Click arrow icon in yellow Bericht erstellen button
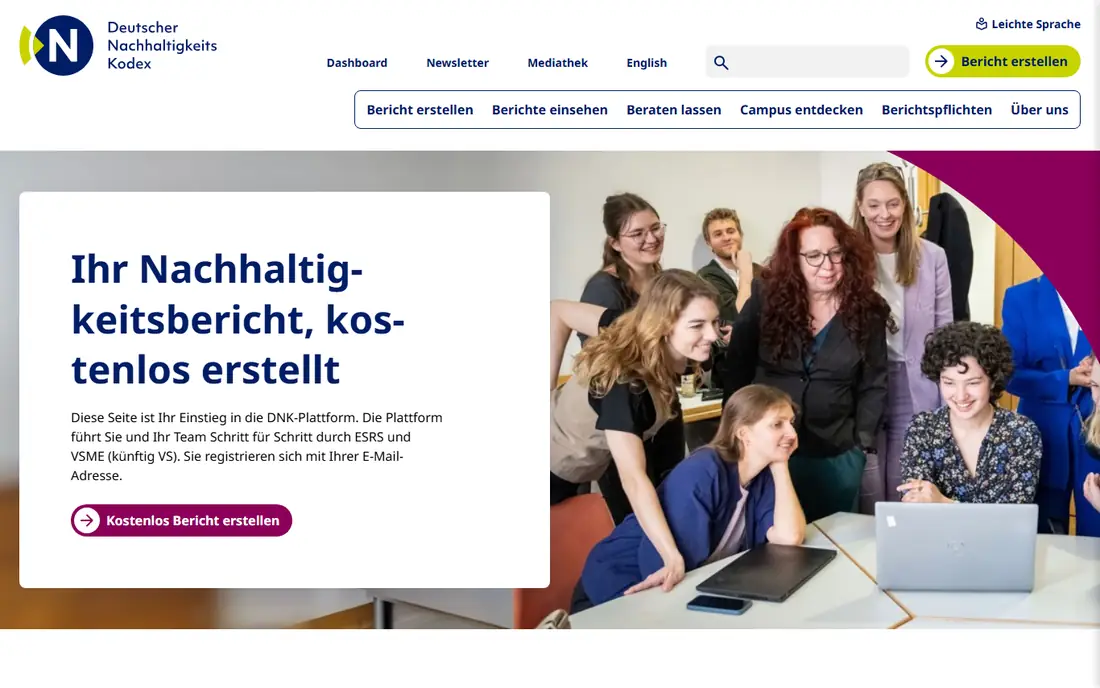The width and height of the screenshot is (1100, 688). (x=941, y=62)
